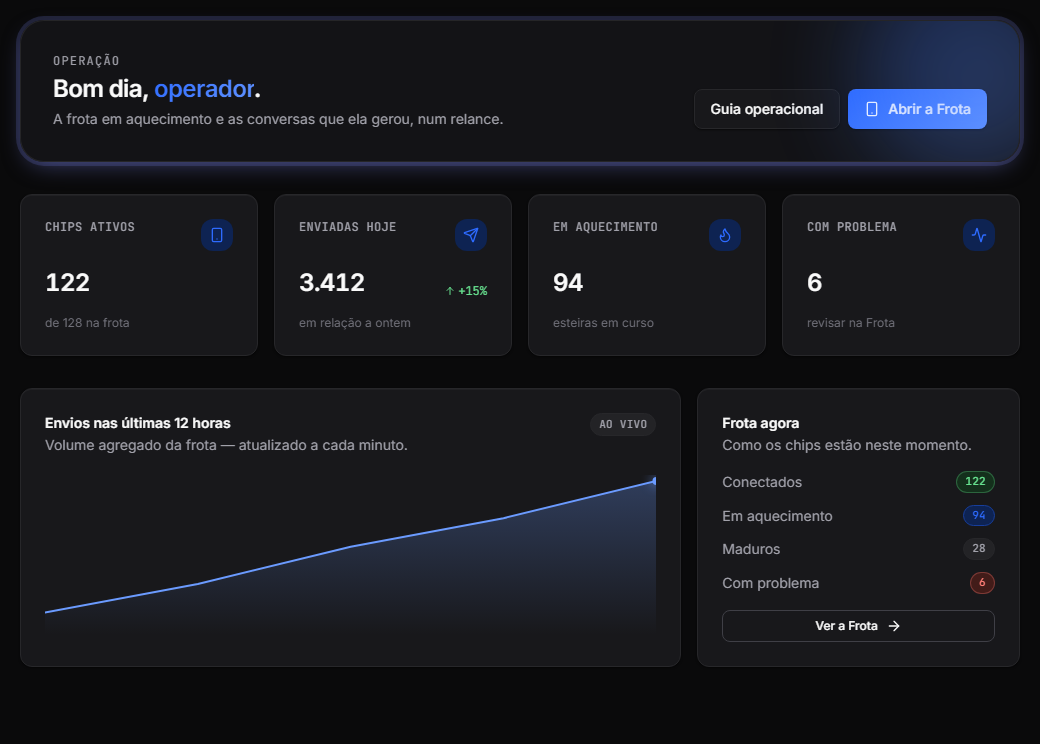The width and height of the screenshot is (1040, 744).
Task: Click 'Como os chips estão neste momento' text
Action: [847, 445]
